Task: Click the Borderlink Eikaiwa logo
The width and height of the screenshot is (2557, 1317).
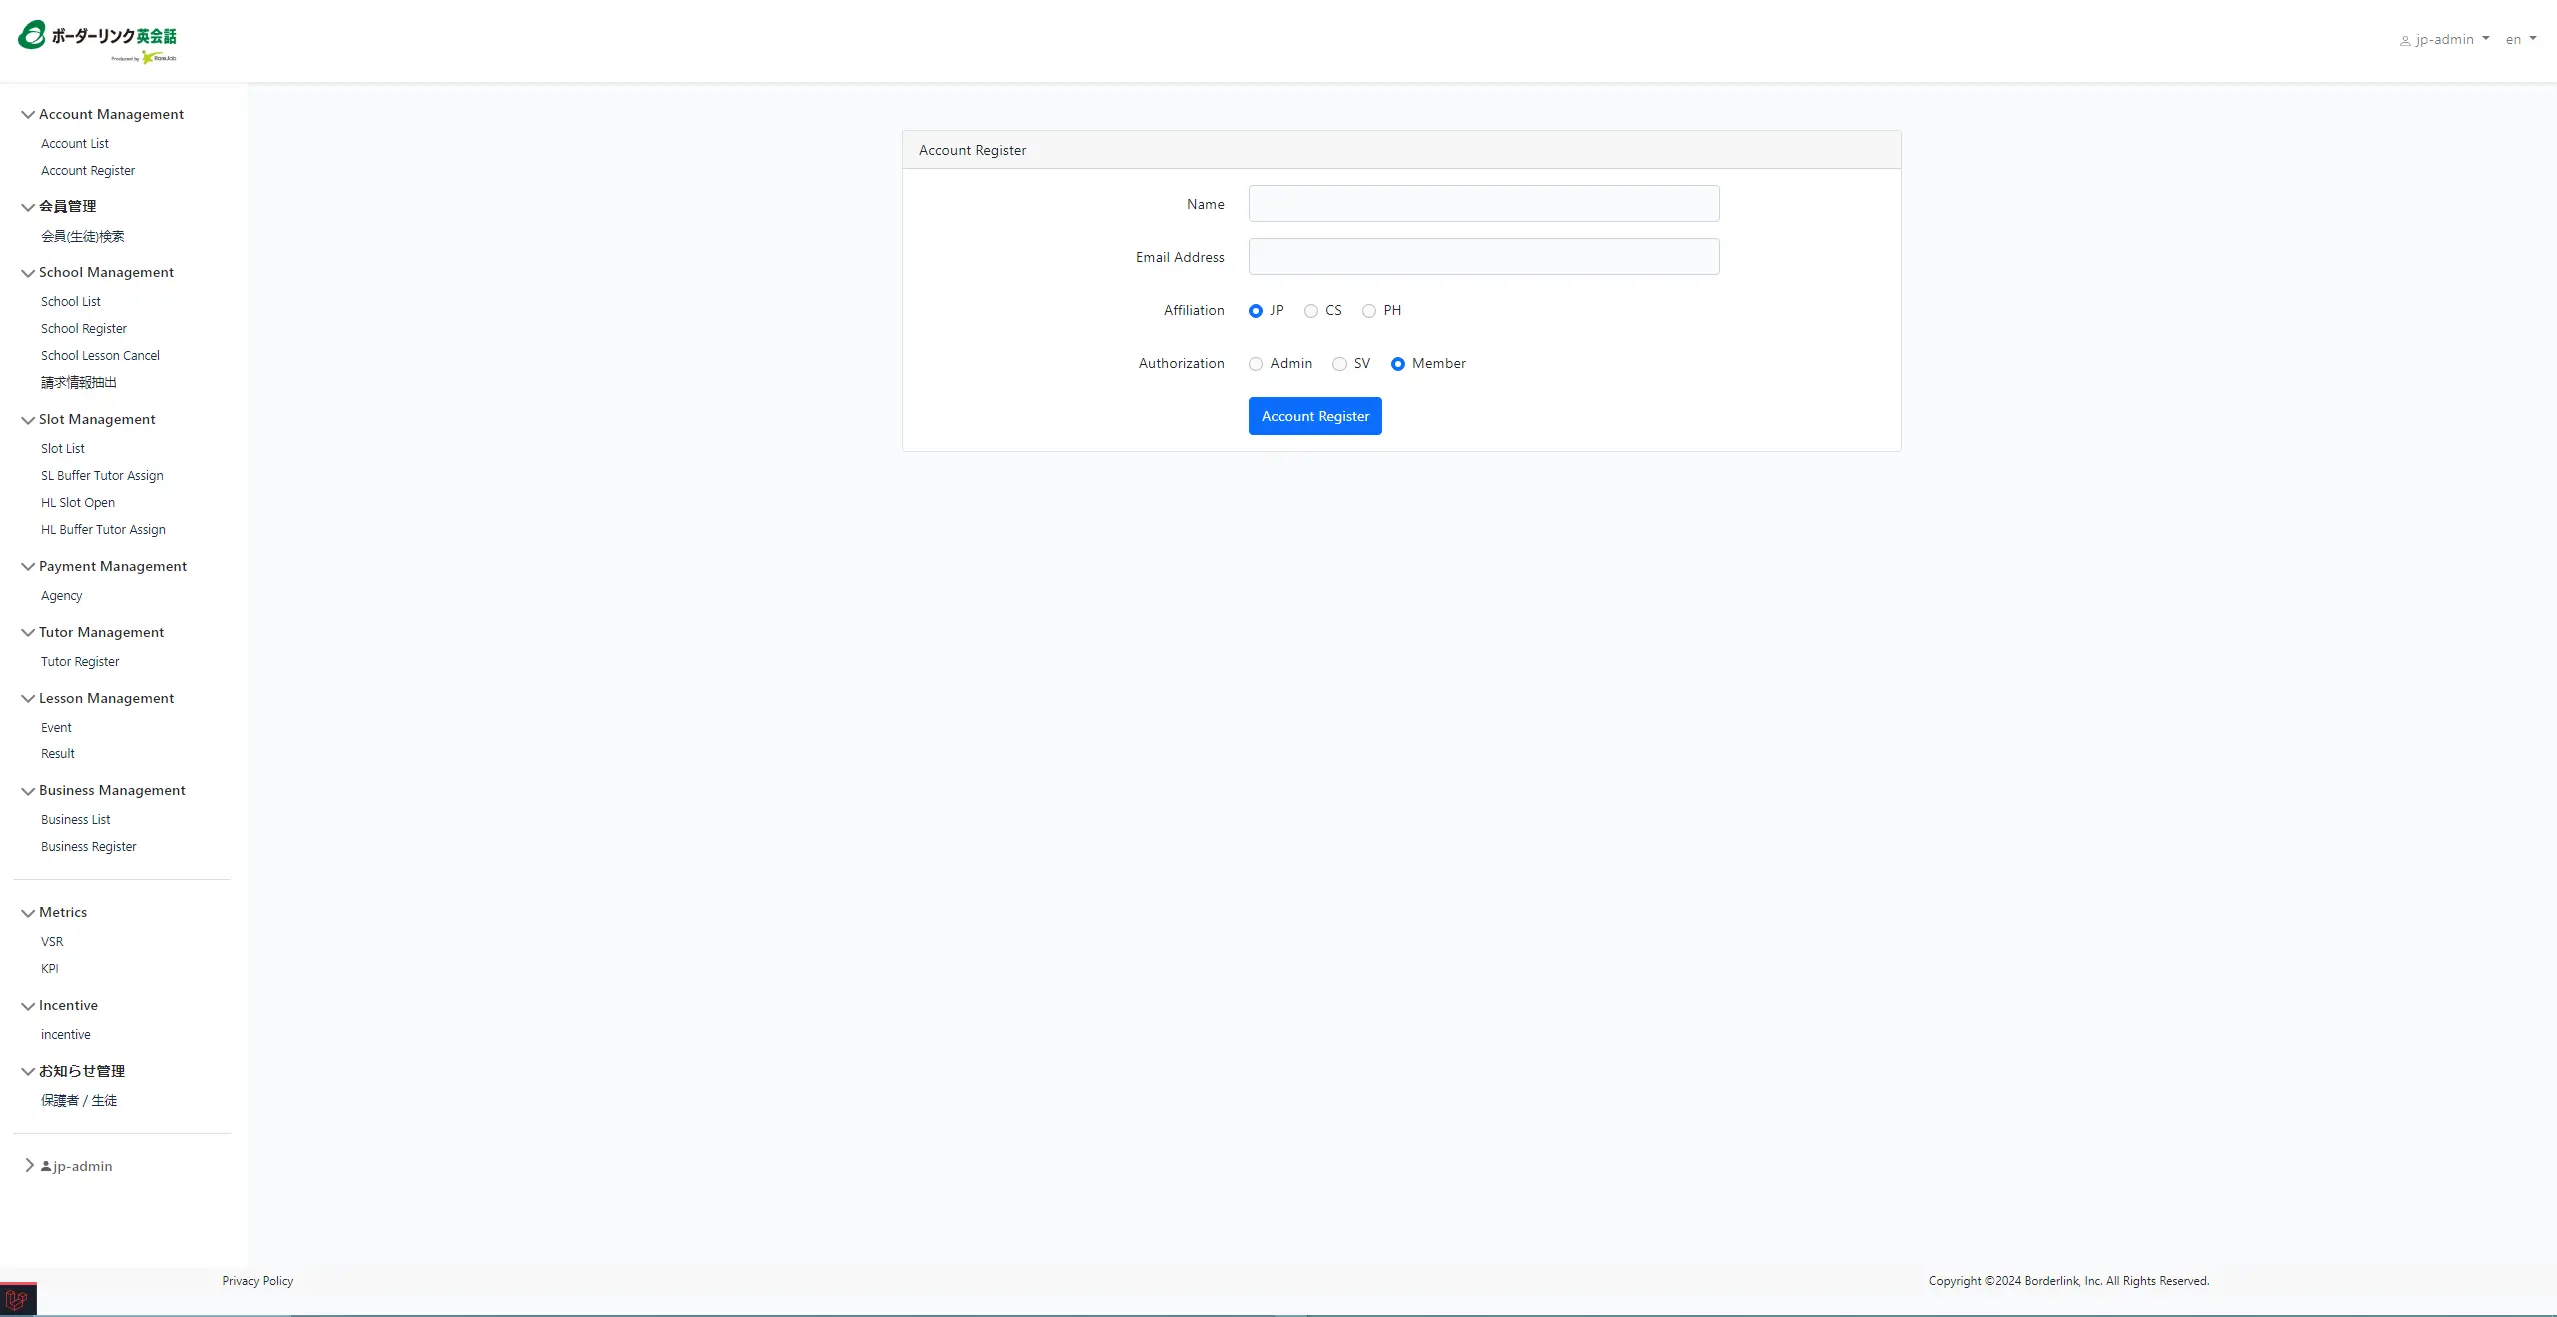Action: coord(97,40)
